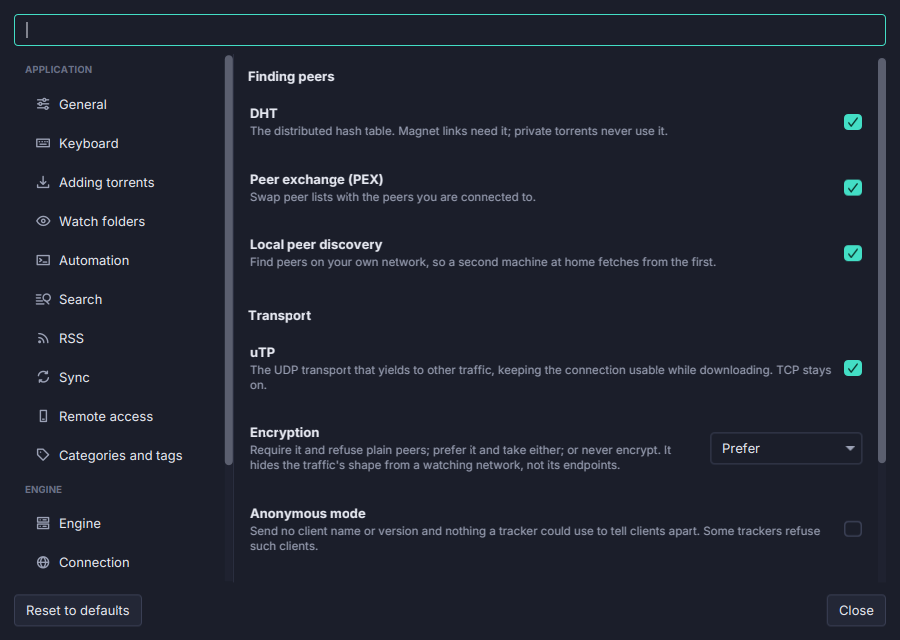900x640 pixels.
Task: Click the Automation terminal icon
Action: 43,260
